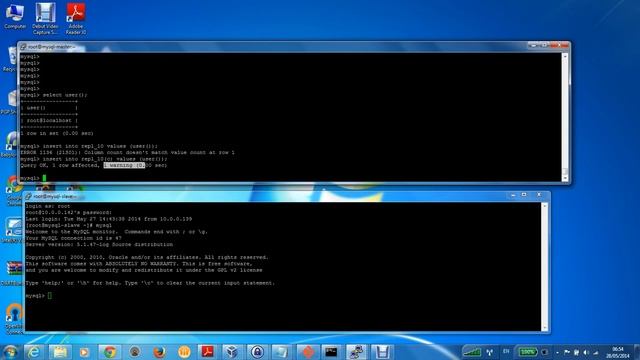The width and height of the screenshot is (640, 360).
Task: Open the PuTTY icon in mysql-slave title bar
Action: coord(28,196)
